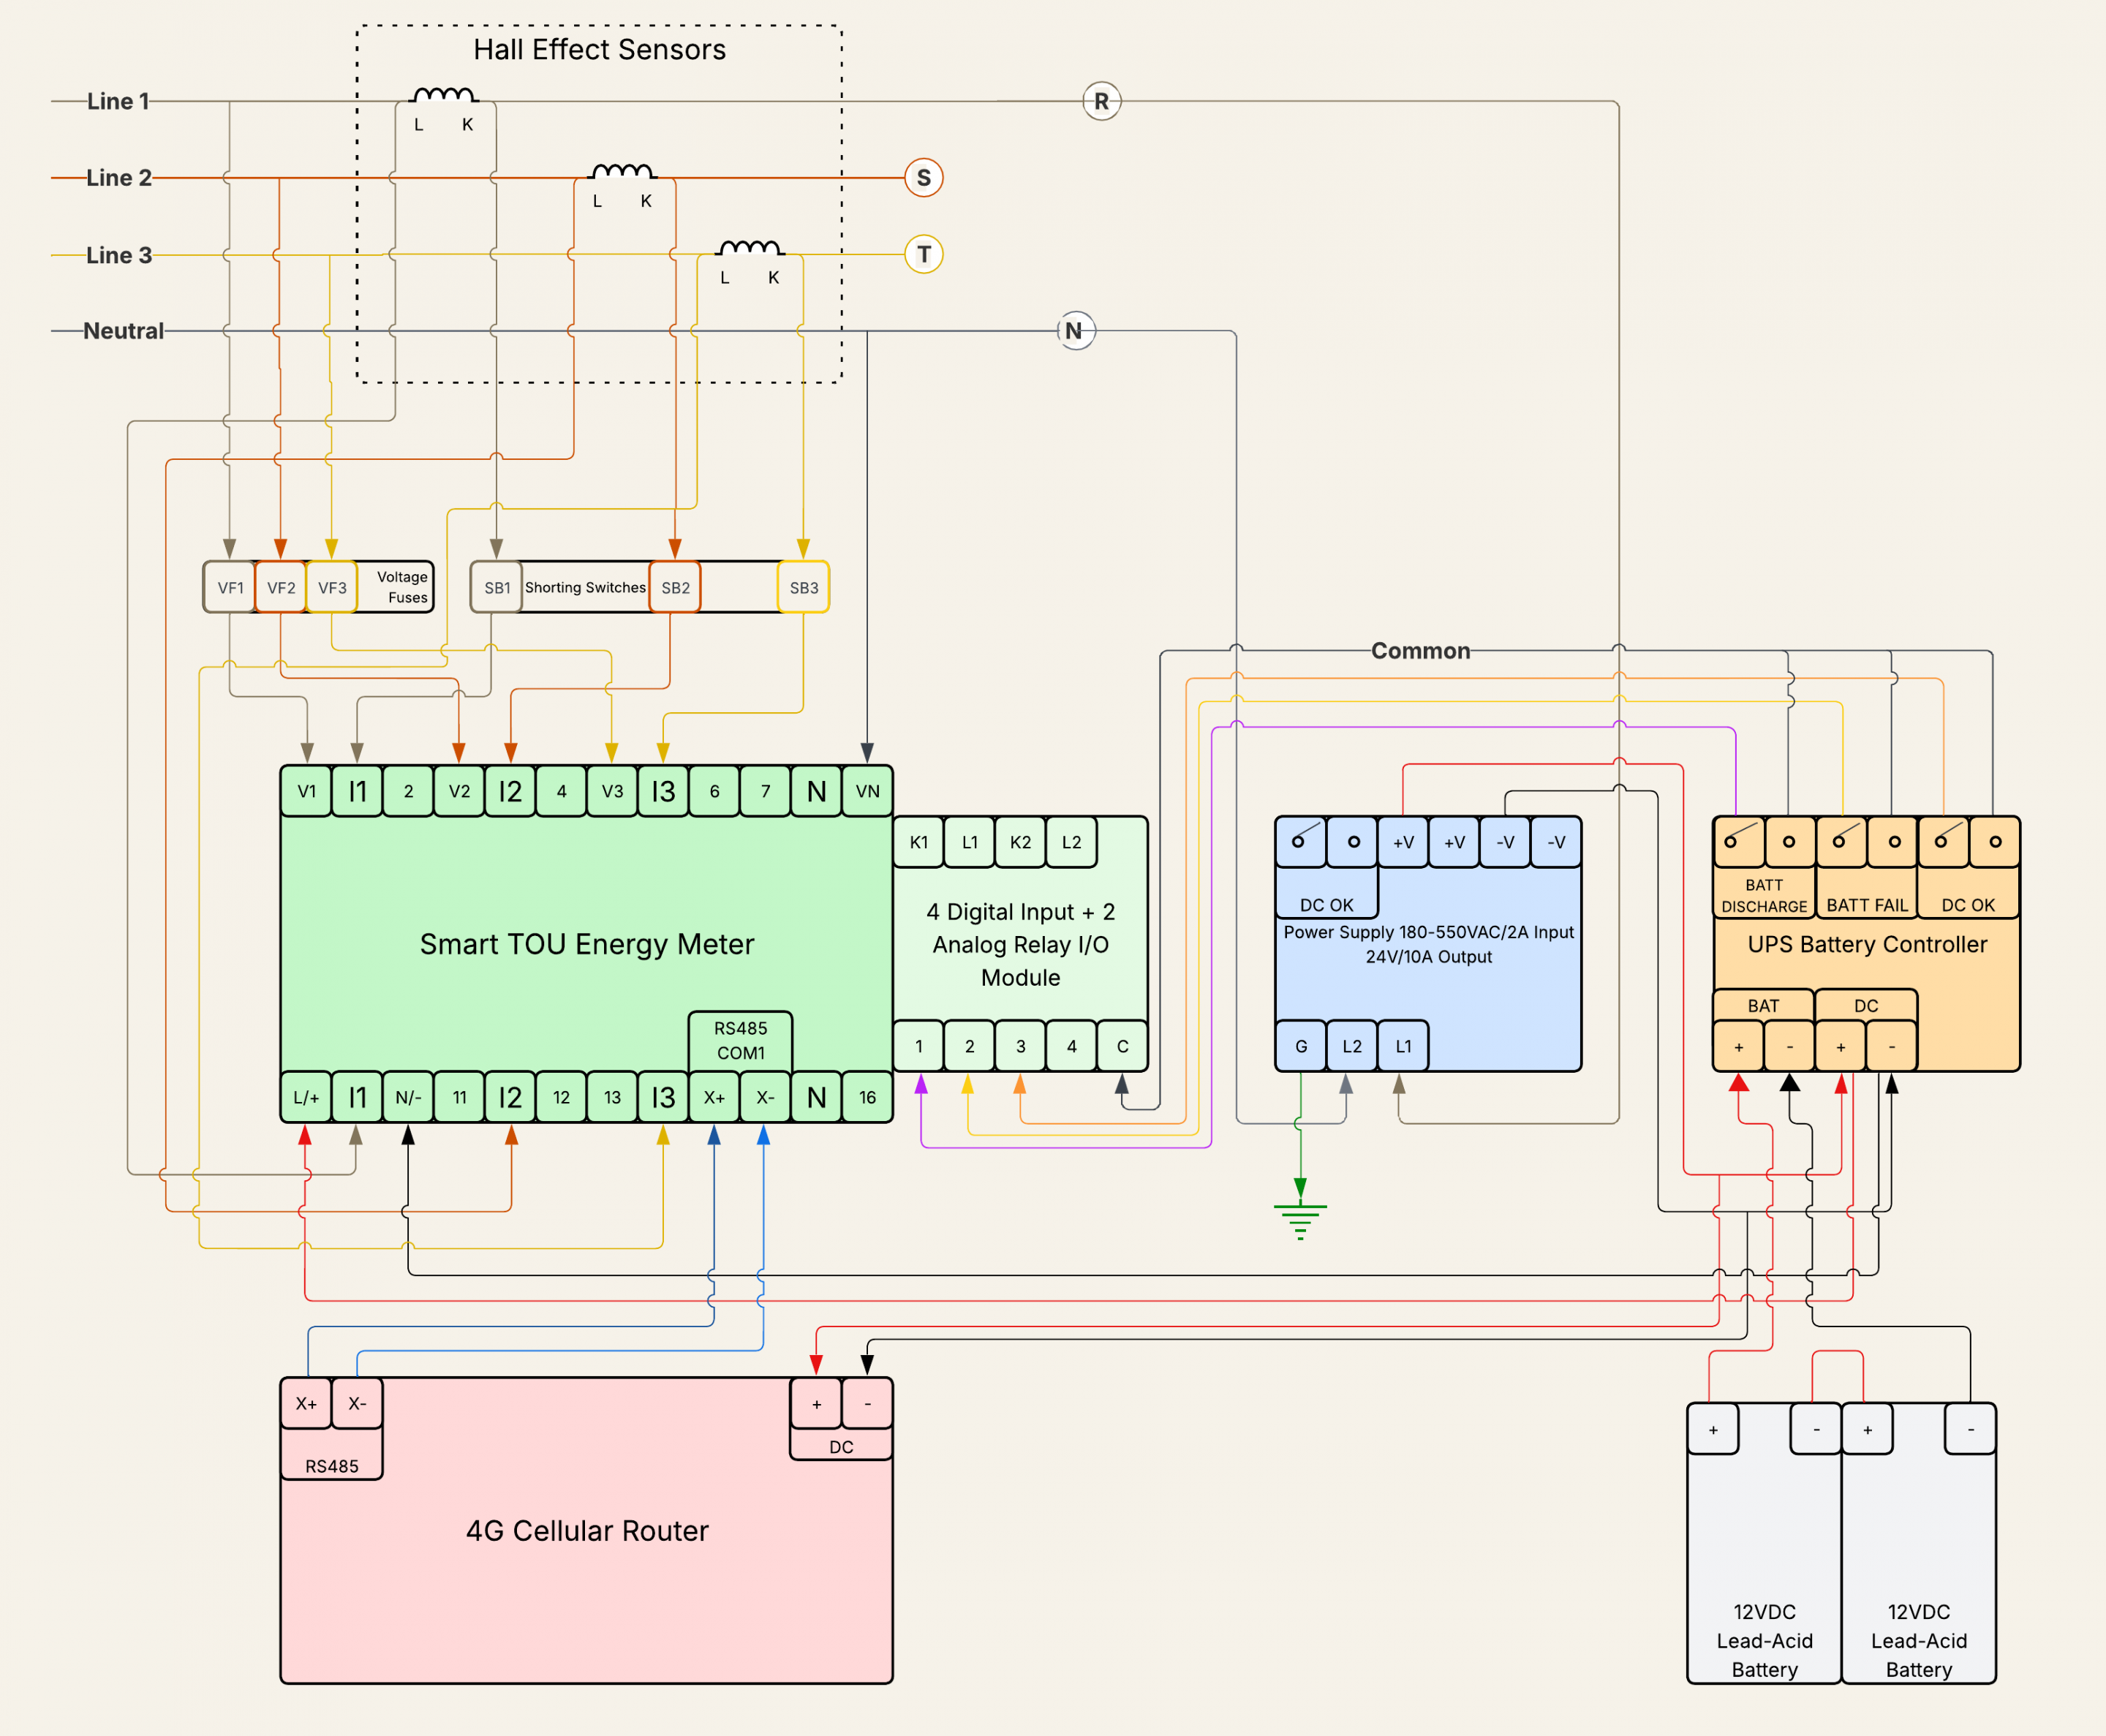The height and width of the screenshot is (1736, 2106).
Task: Select the Line 1 label
Action: click(117, 101)
